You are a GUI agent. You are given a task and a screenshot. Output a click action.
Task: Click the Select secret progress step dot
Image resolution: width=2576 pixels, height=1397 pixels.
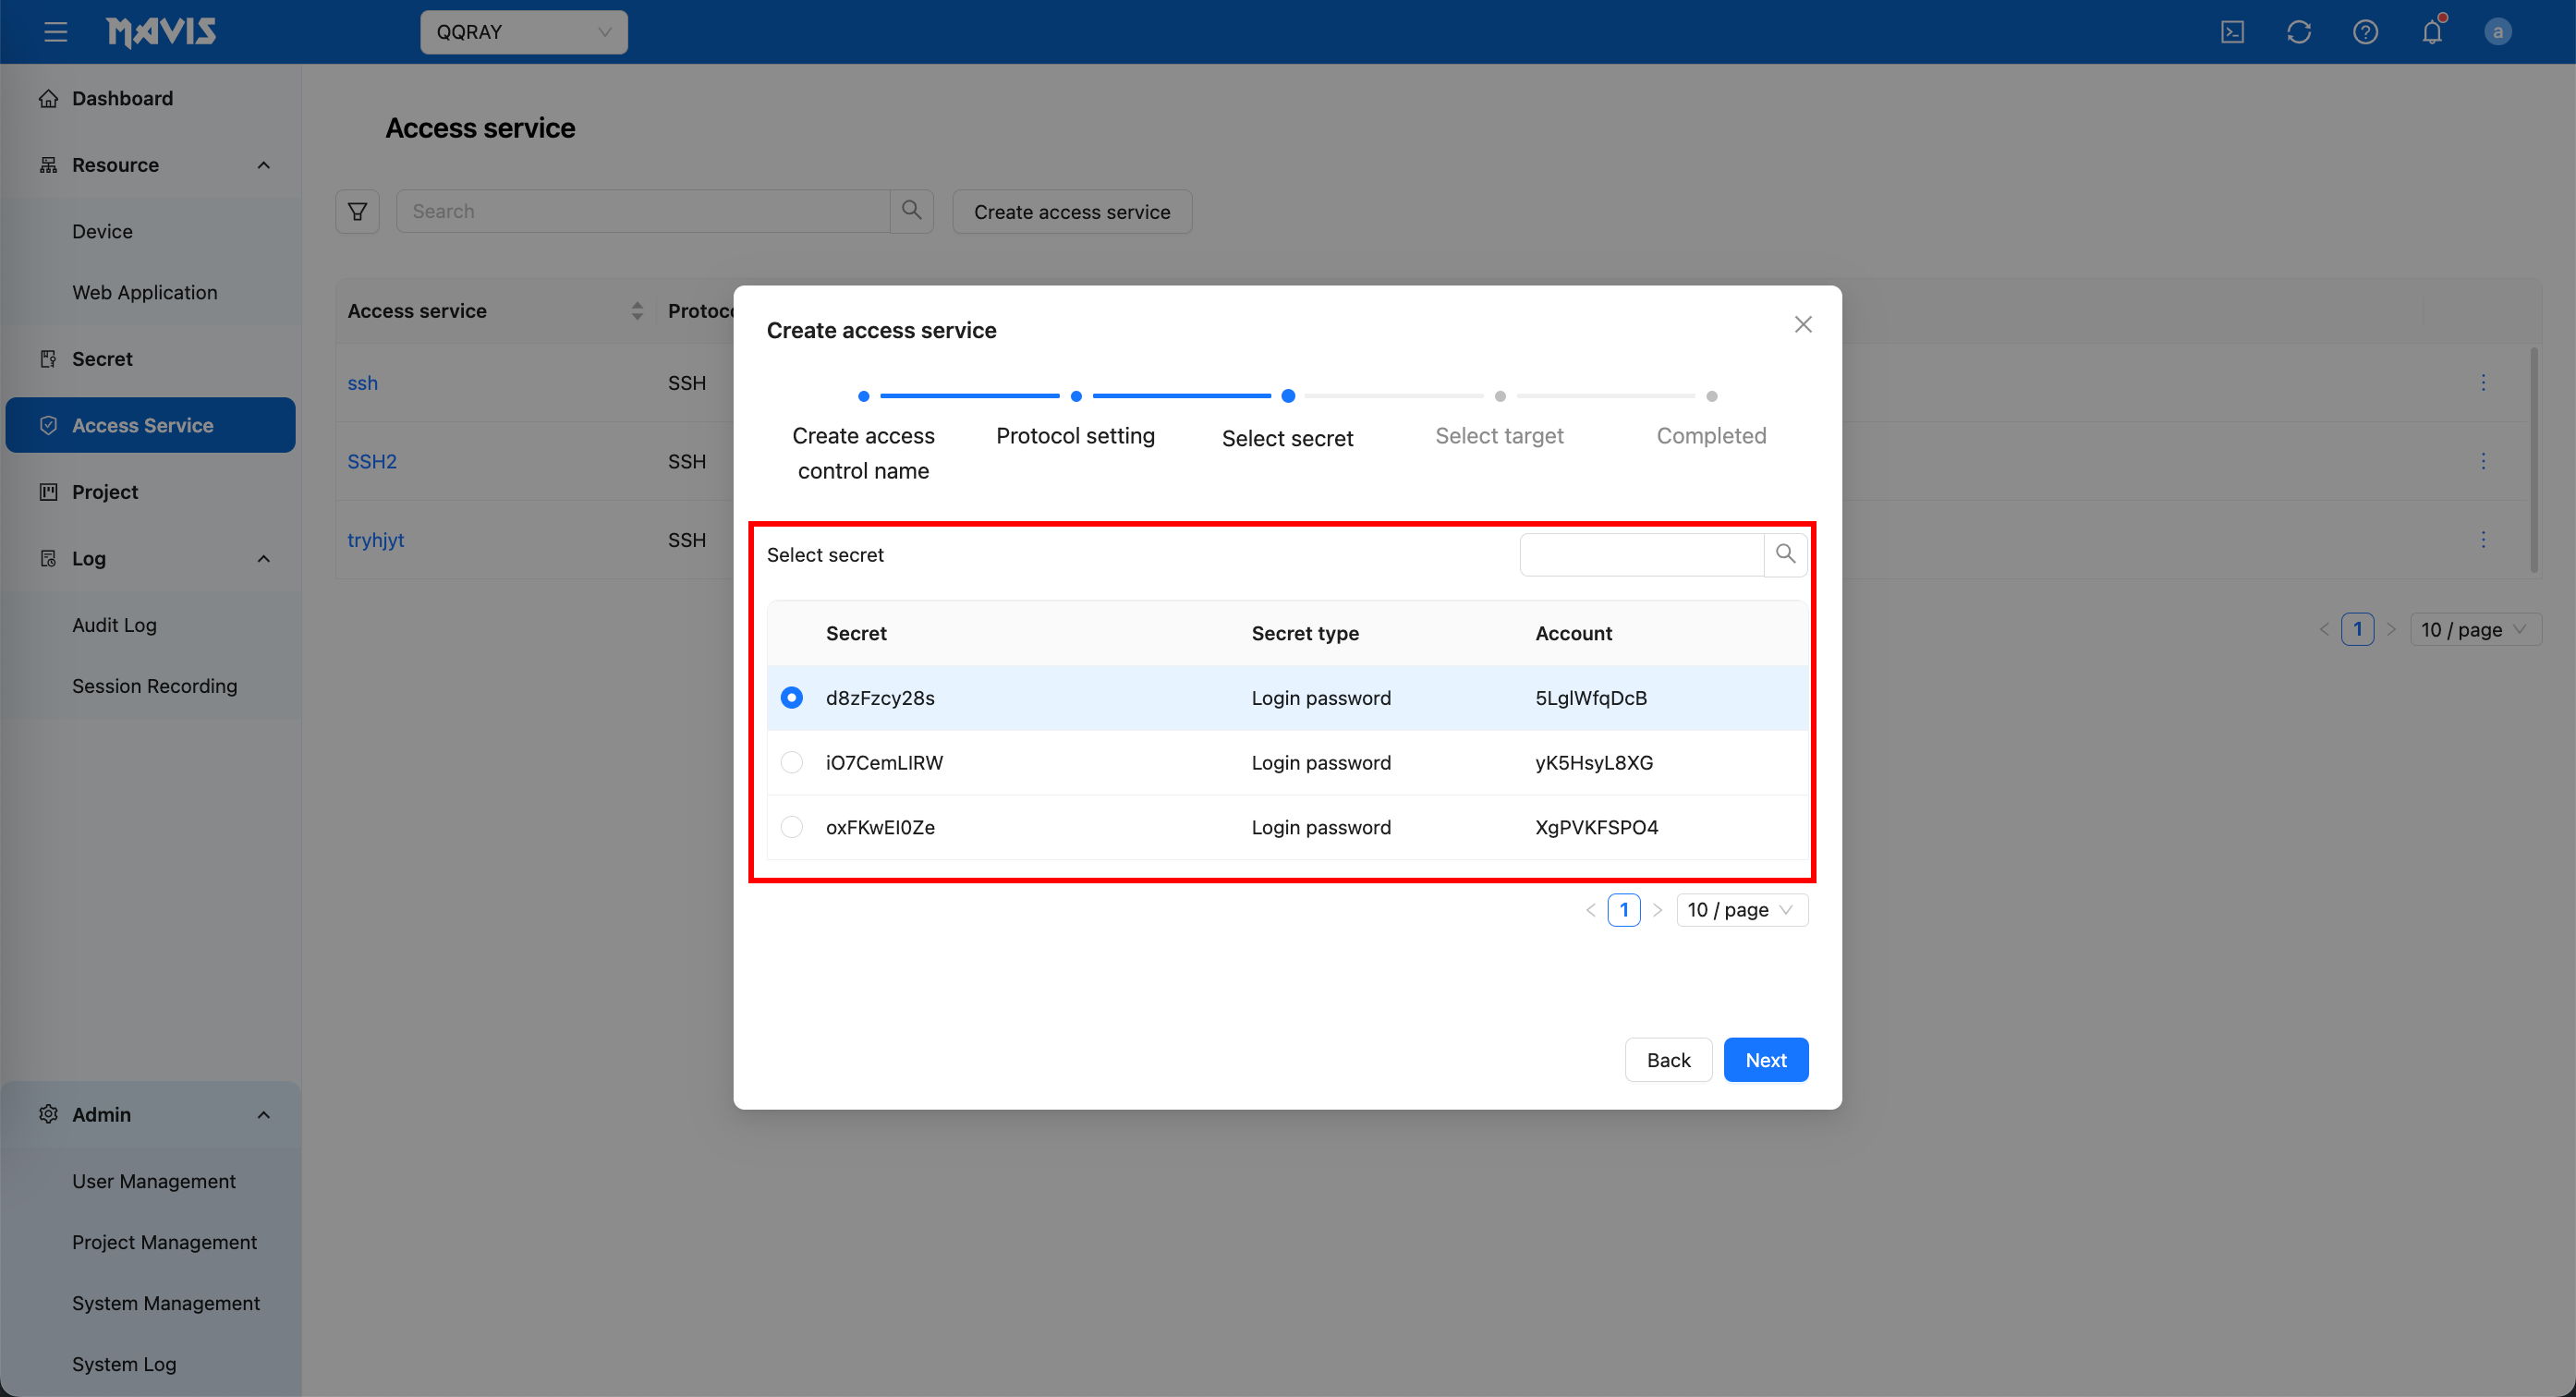point(1288,396)
